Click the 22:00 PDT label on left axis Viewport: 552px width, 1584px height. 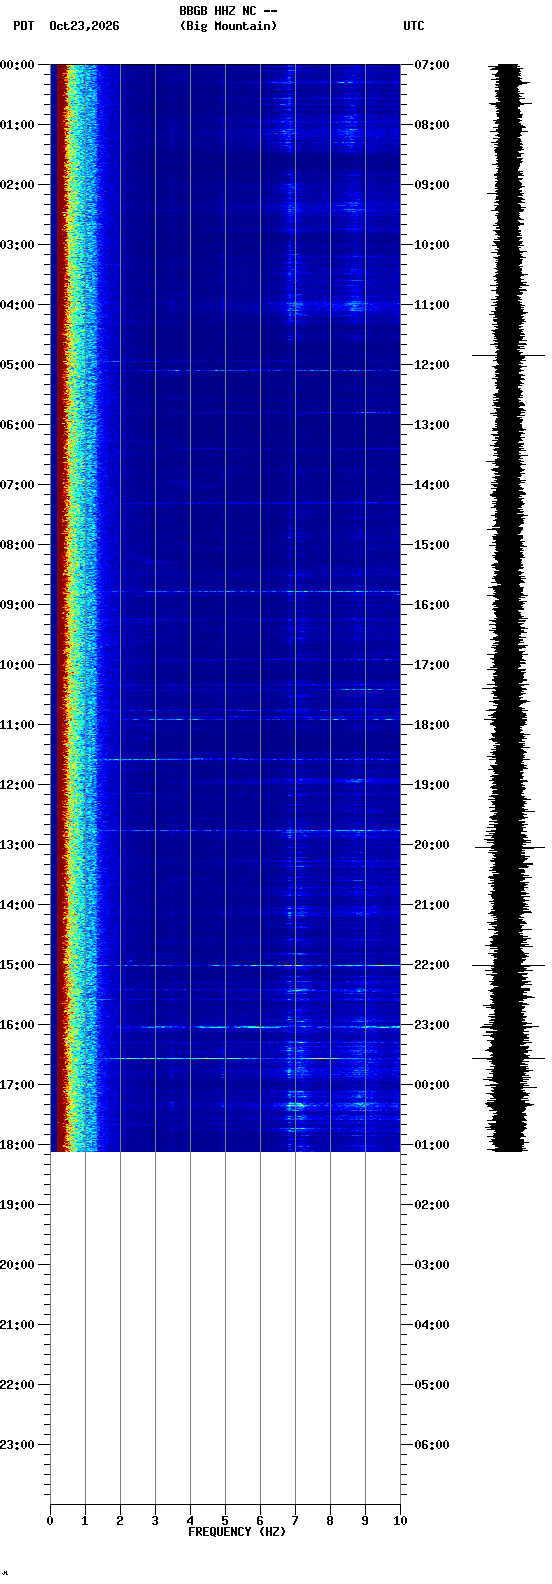coord(18,1385)
